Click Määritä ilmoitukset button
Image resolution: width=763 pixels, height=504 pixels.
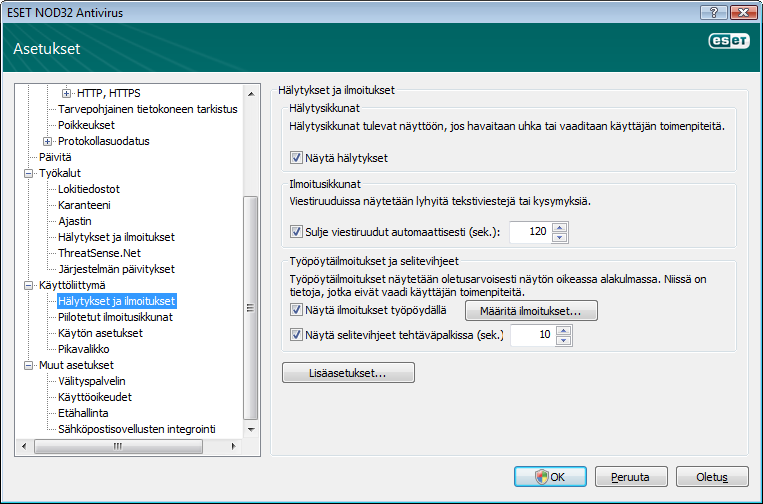pyautogui.click(x=531, y=311)
